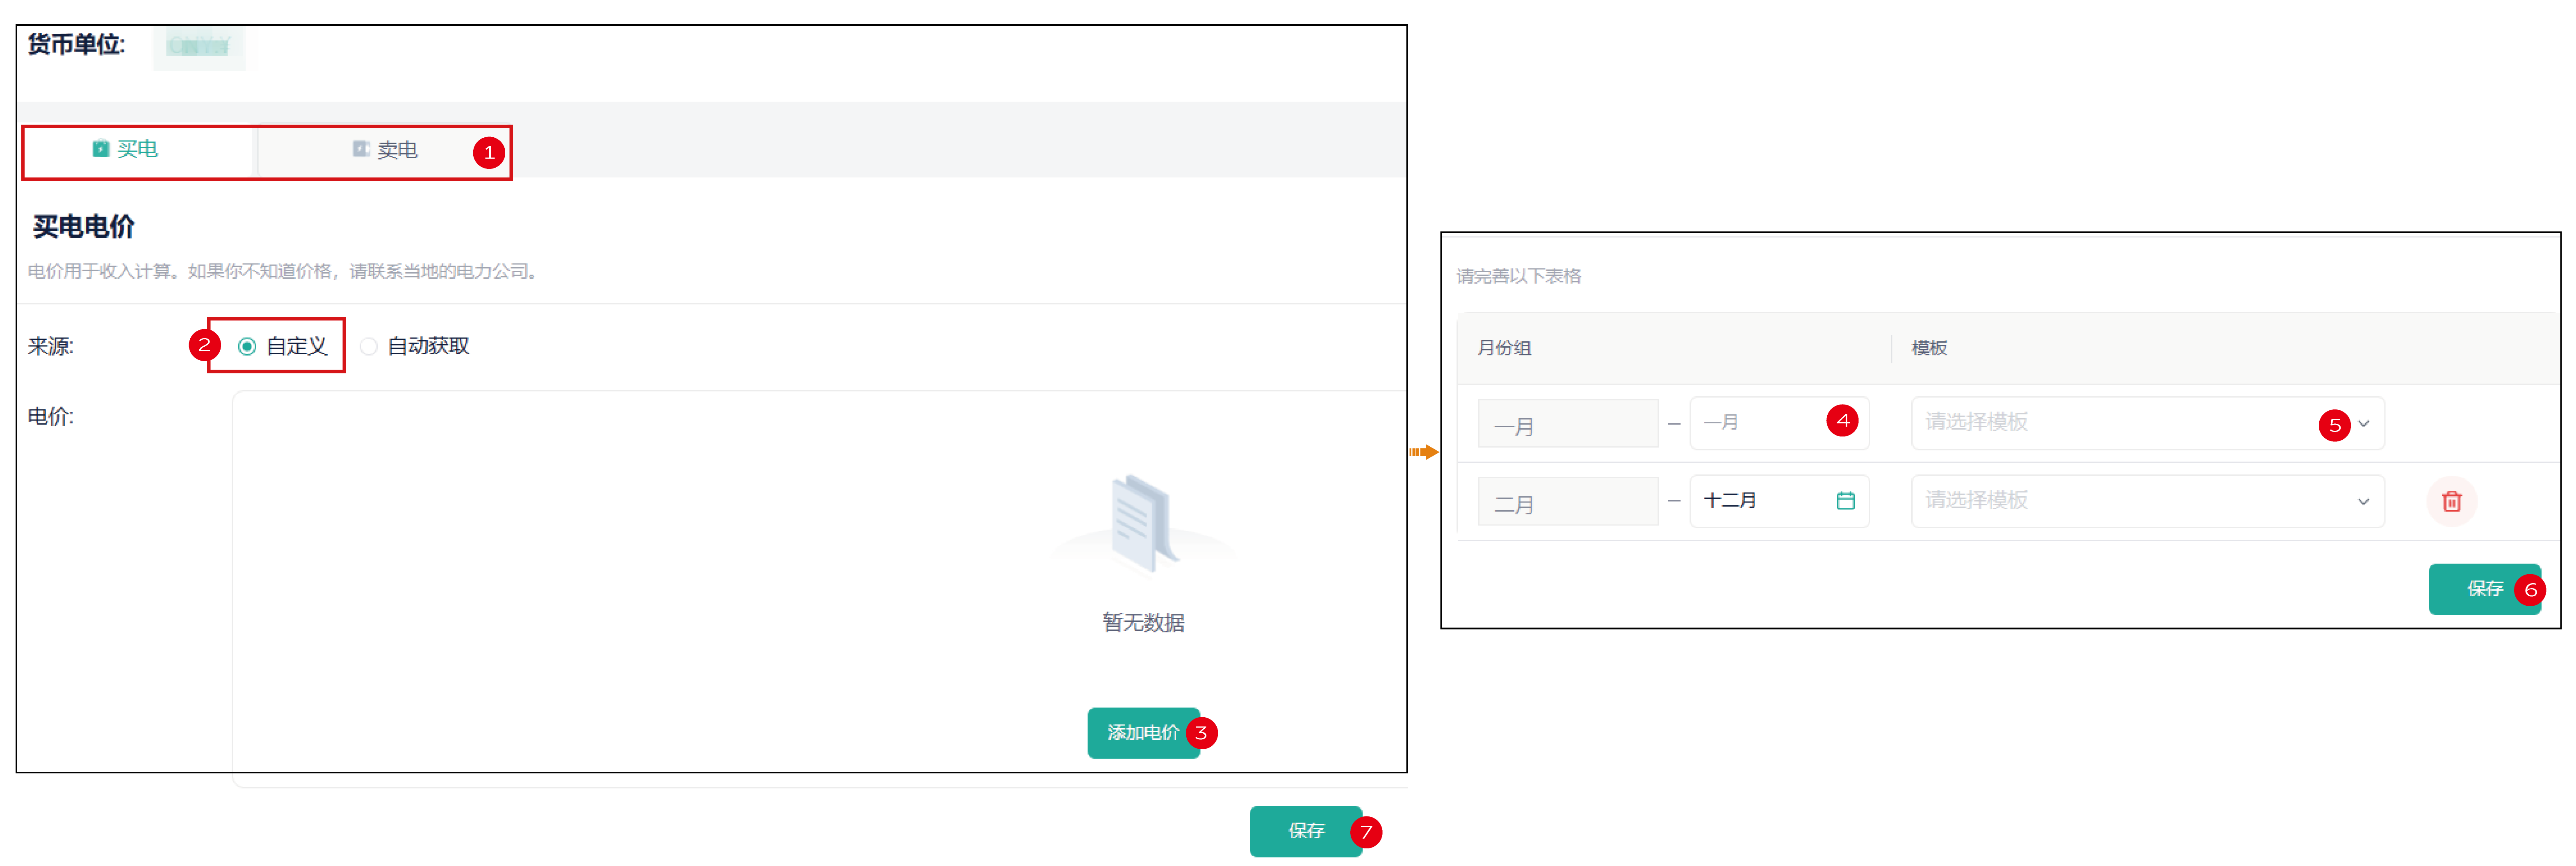Click the end month field showing 十二月
Screen dimensions: 2576x866
click(1779, 501)
